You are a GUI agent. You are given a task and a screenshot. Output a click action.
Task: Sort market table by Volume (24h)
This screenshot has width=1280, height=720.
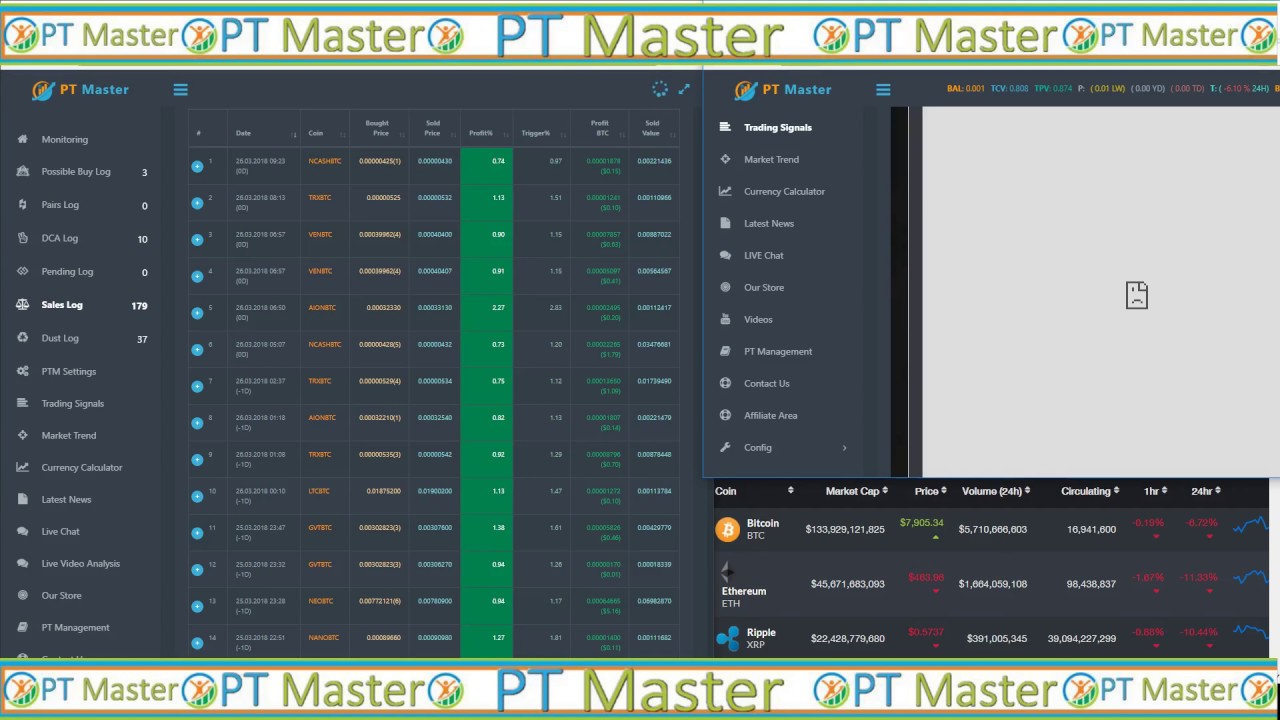[996, 491]
